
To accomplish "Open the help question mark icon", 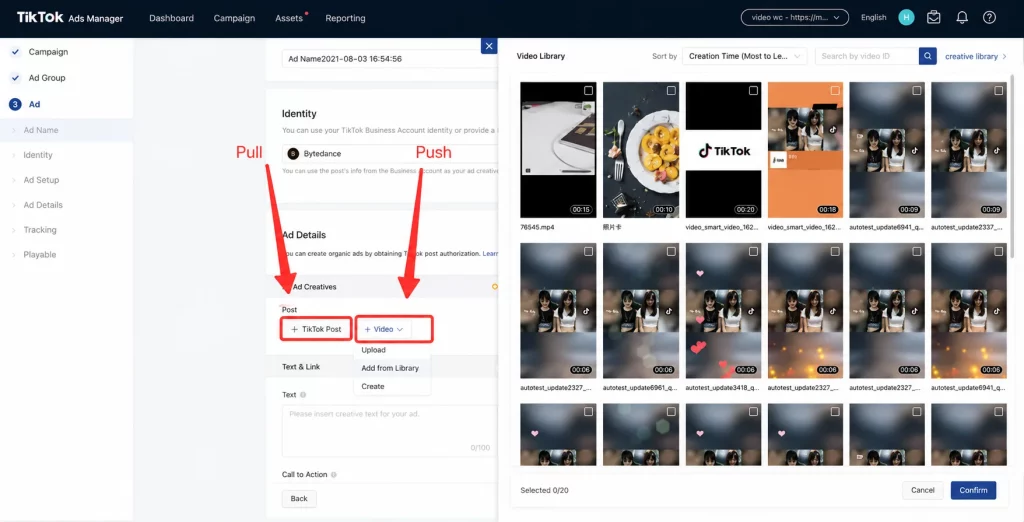I will pos(989,18).
